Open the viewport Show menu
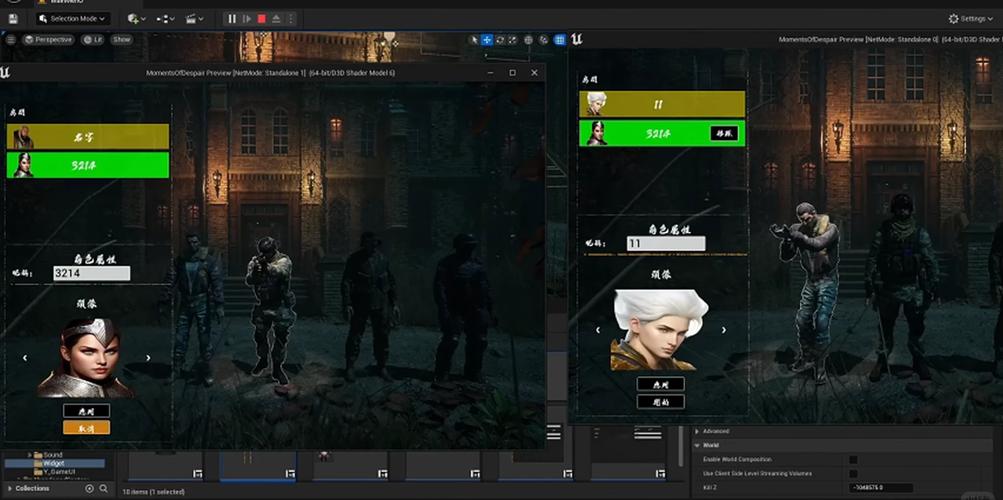The width and height of the screenshot is (1003, 500). point(122,40)
